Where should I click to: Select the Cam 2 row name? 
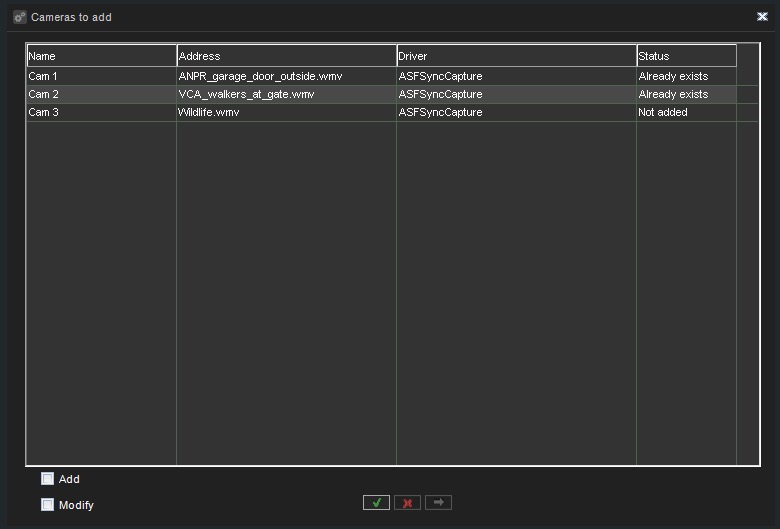43,94
